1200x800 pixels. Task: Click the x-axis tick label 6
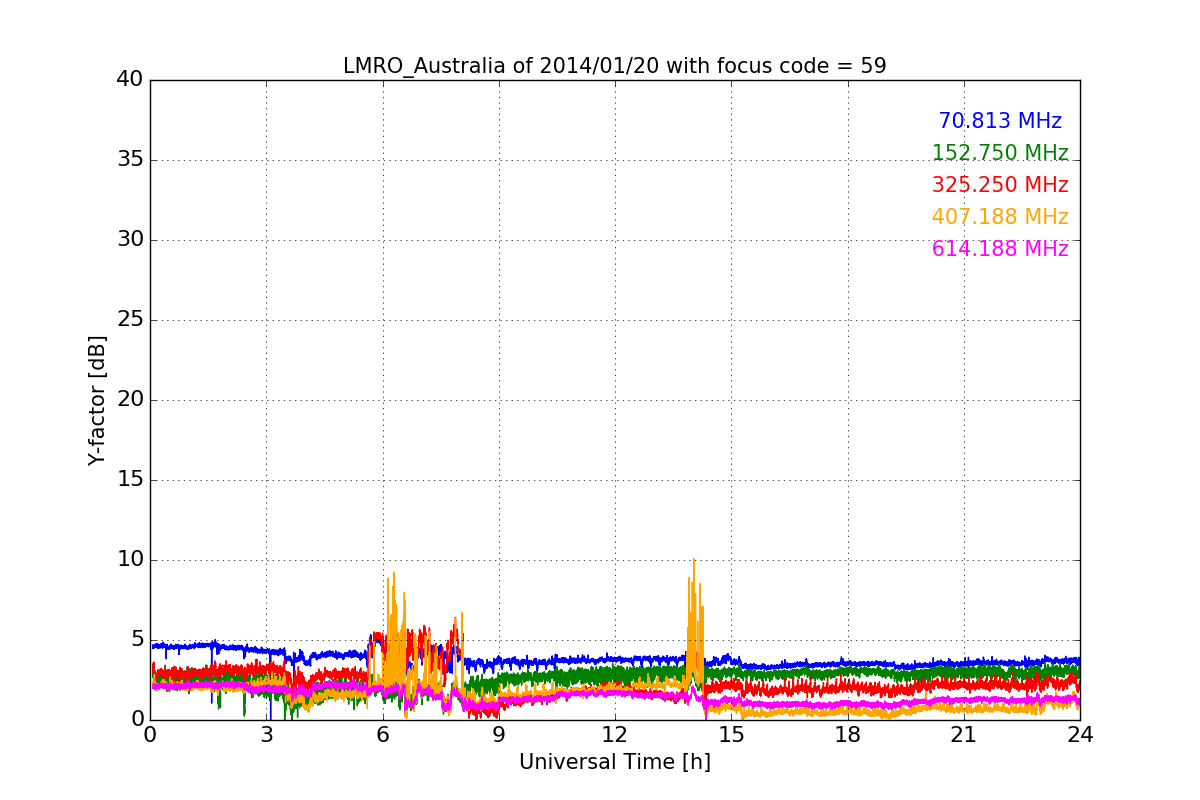(382, 734)
